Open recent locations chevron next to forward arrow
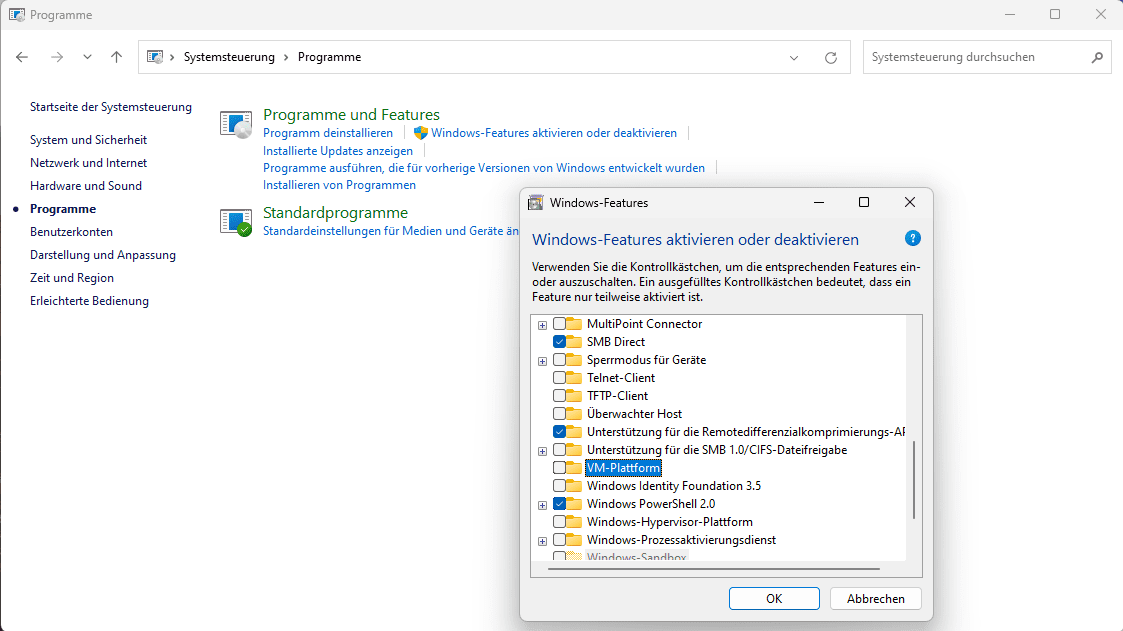 coord(87,57)
